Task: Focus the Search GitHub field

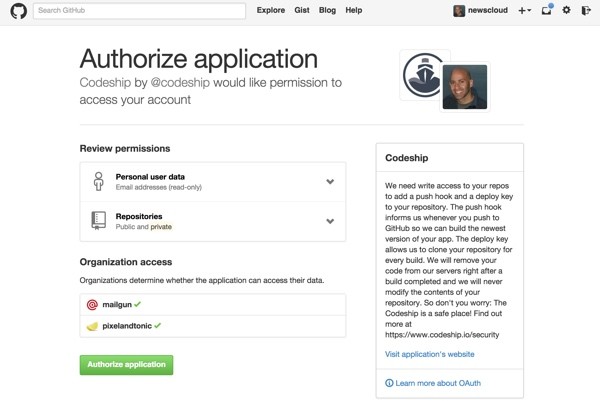Action: [x=139, y=11]
